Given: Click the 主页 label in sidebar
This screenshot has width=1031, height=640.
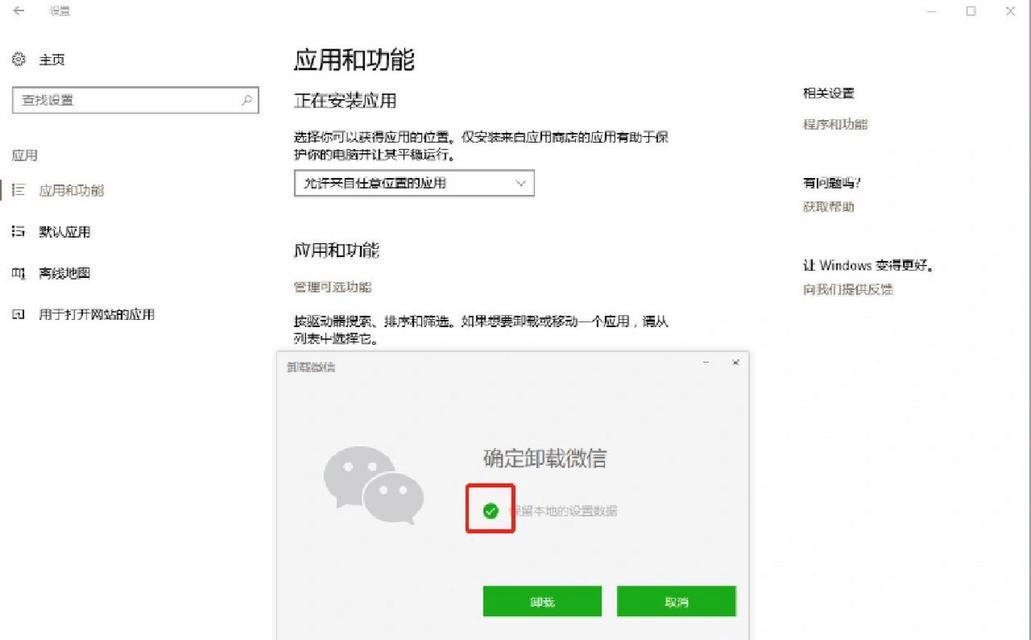Looking at the screenshot, I should [x=52, y=60].
